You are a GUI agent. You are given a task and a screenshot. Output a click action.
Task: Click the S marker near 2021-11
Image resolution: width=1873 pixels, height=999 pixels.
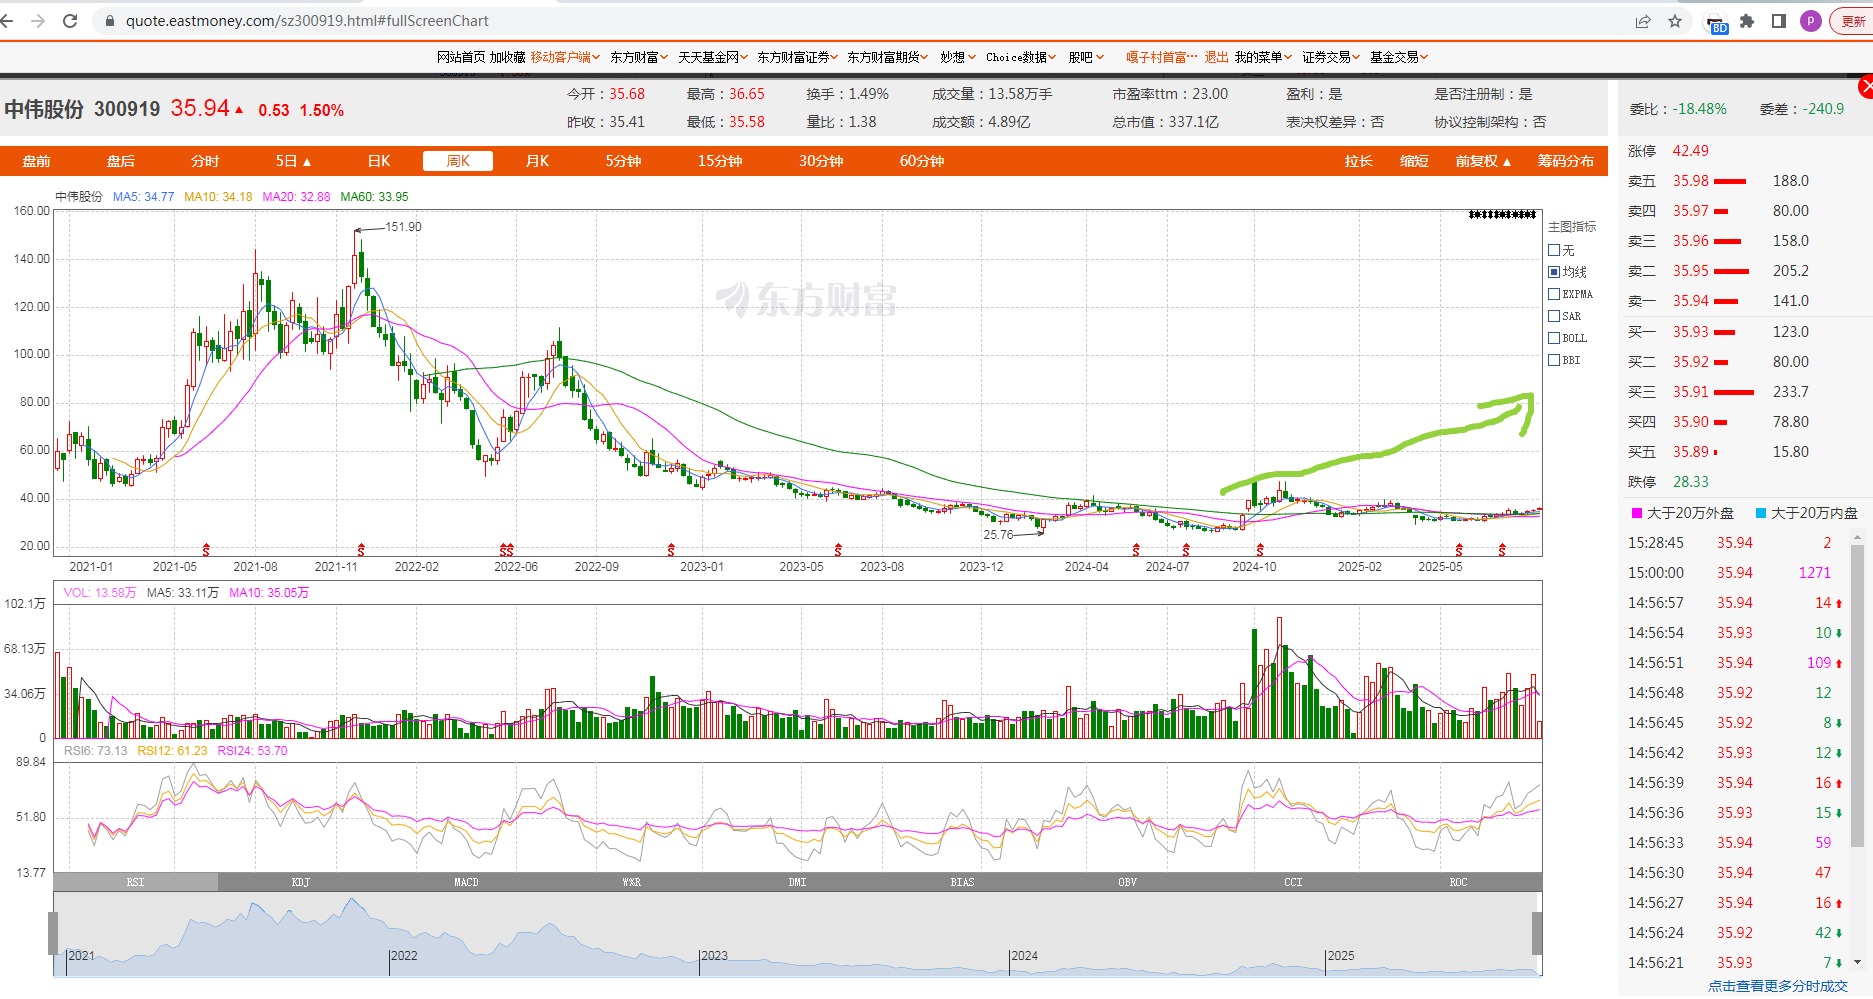coord(361,550)
